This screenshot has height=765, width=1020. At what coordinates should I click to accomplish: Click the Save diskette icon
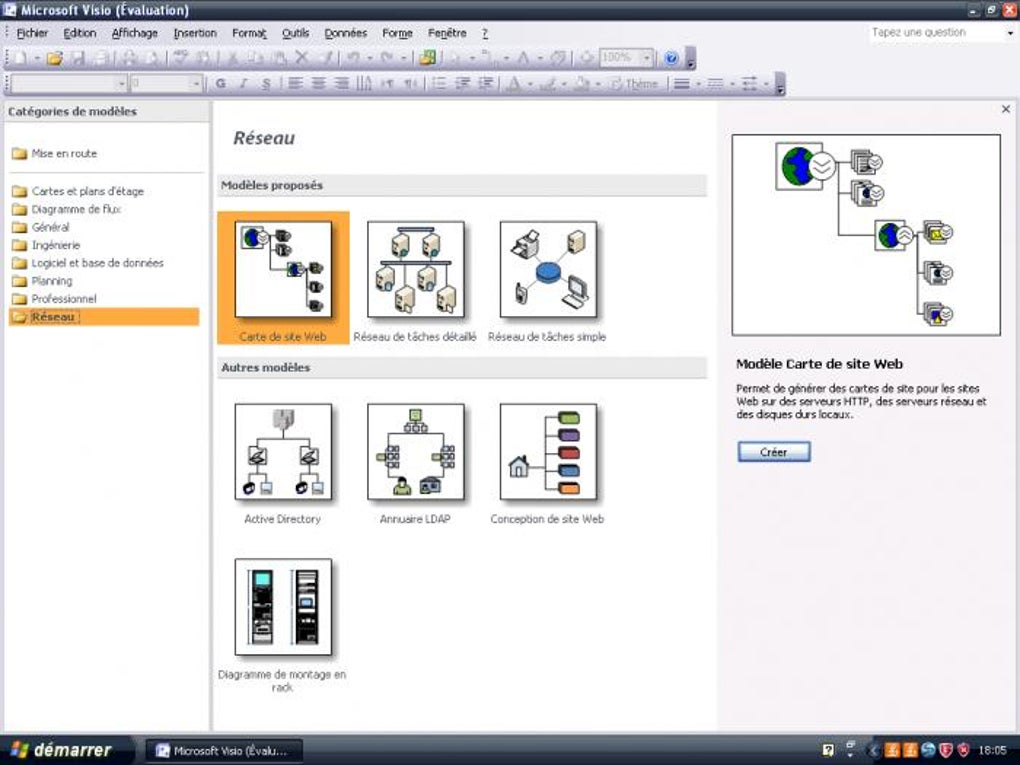(79, 58)
